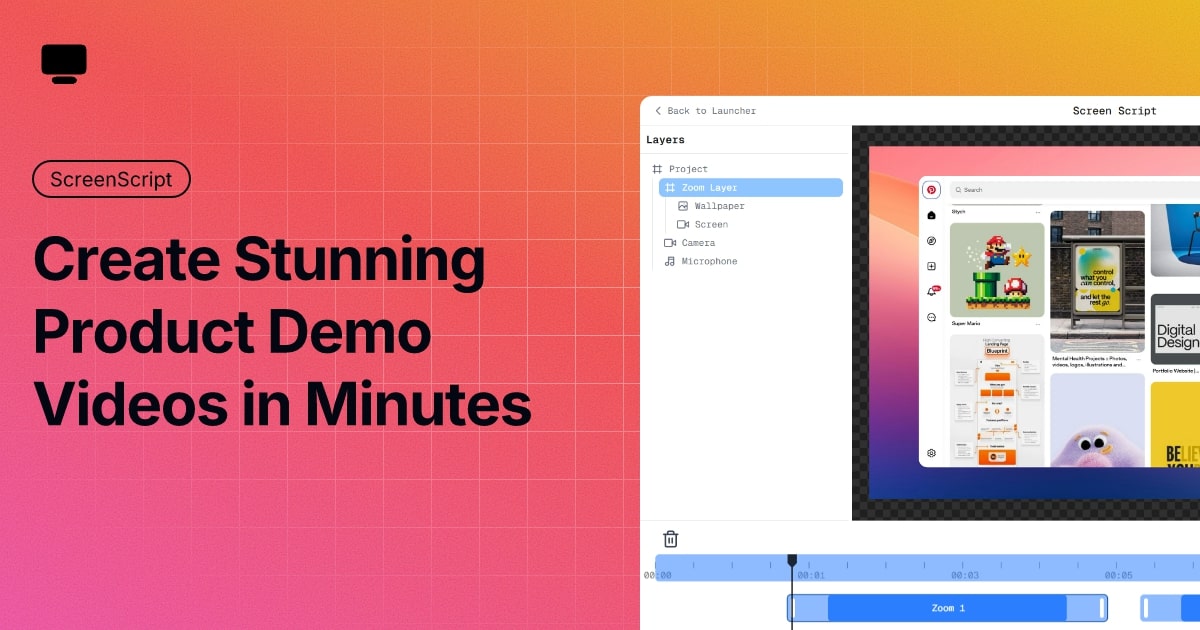Select the Microphone layer

[x=708, y=261]
